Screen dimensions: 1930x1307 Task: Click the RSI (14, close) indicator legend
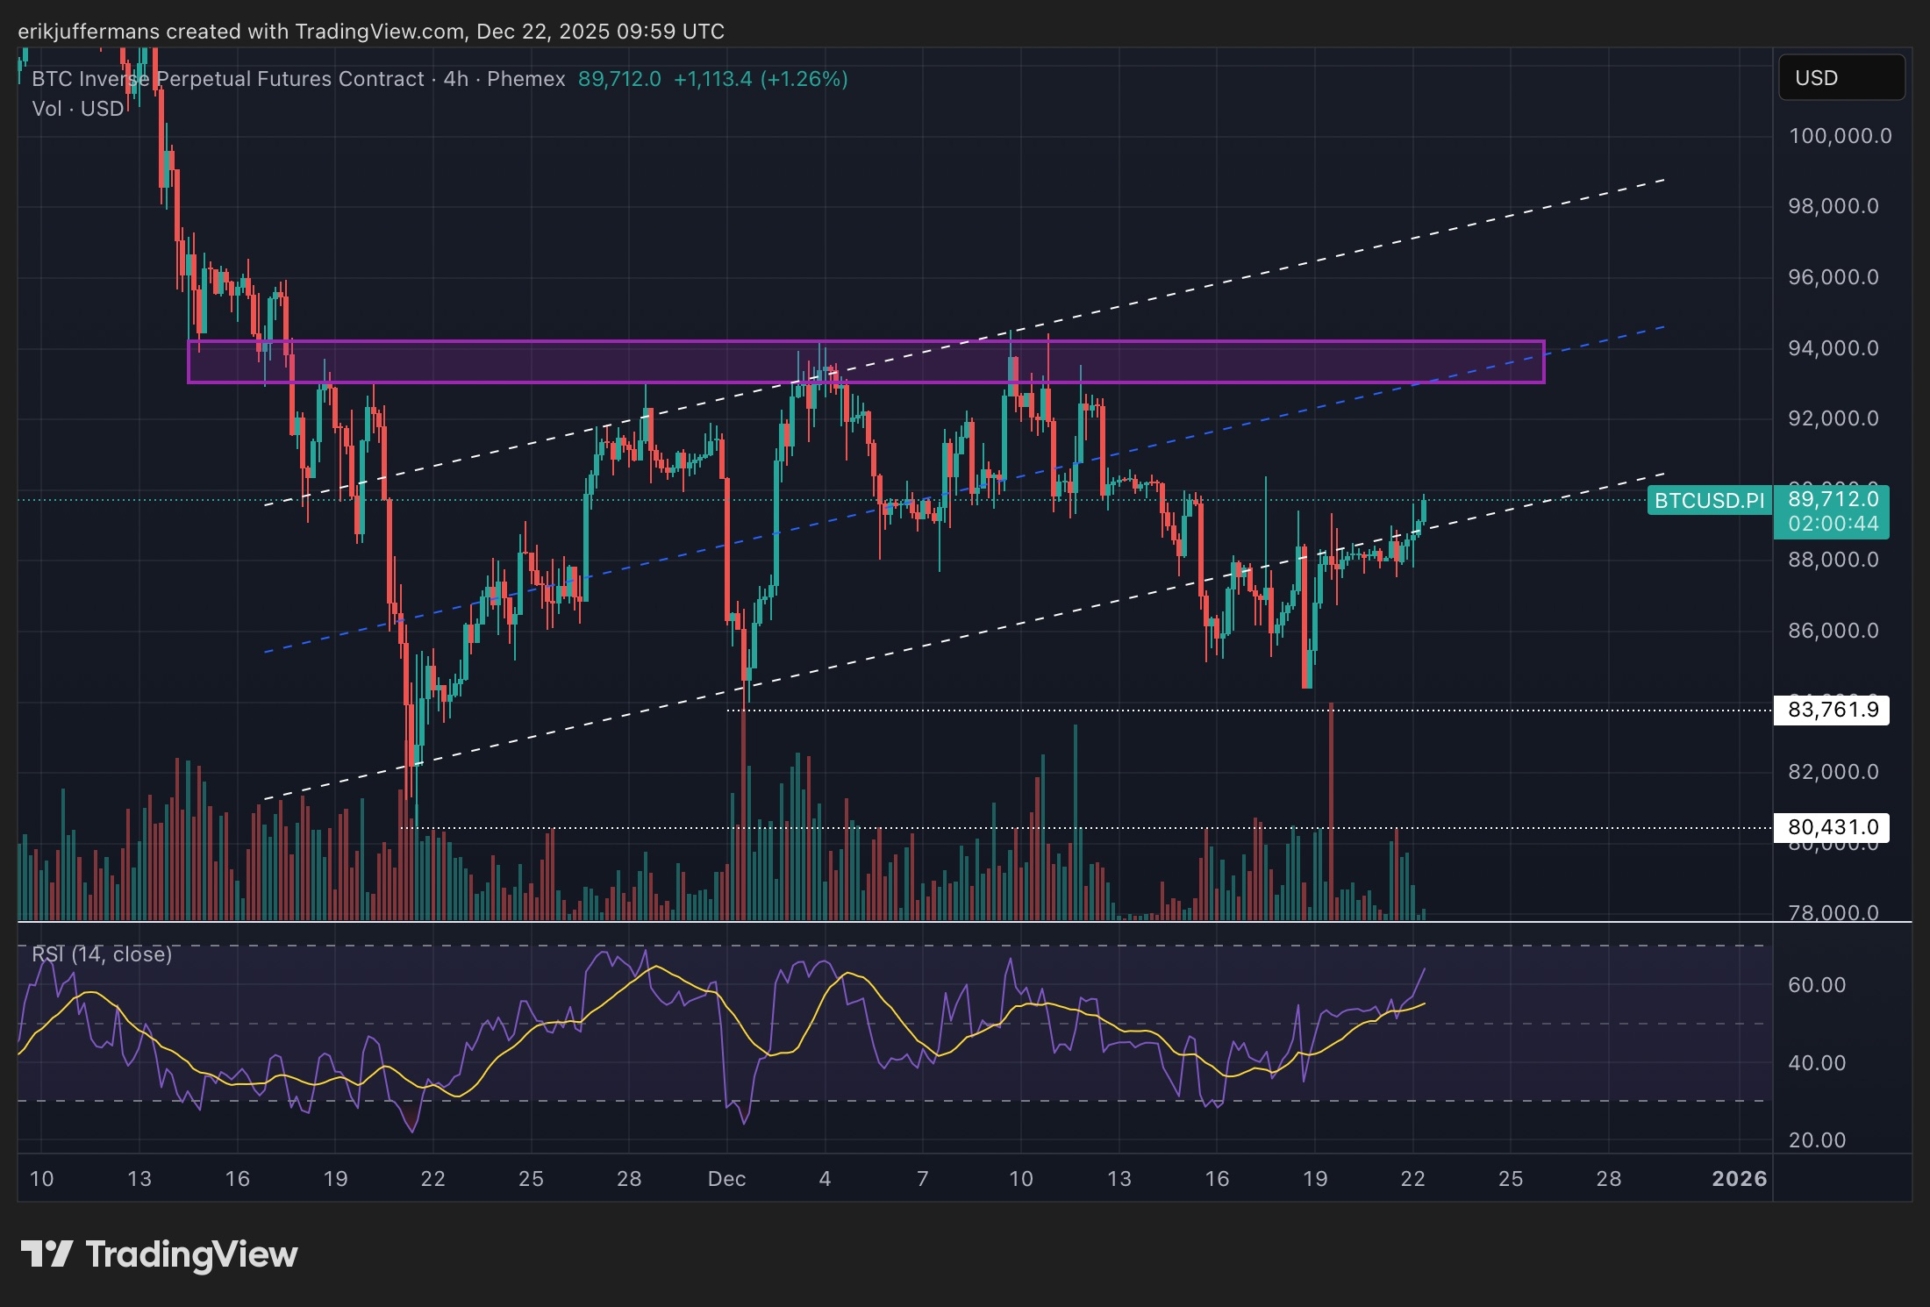click(101, 954)
